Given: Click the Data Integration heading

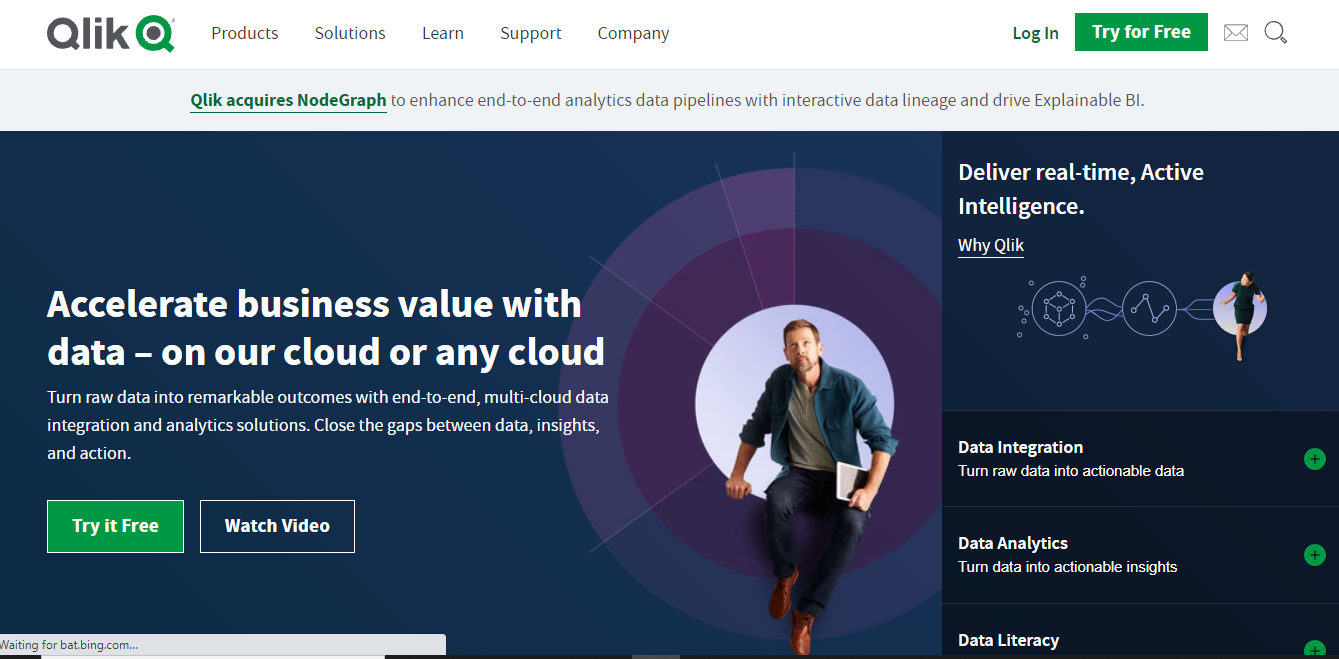Looking at the screenshot, I should 1020,447.
